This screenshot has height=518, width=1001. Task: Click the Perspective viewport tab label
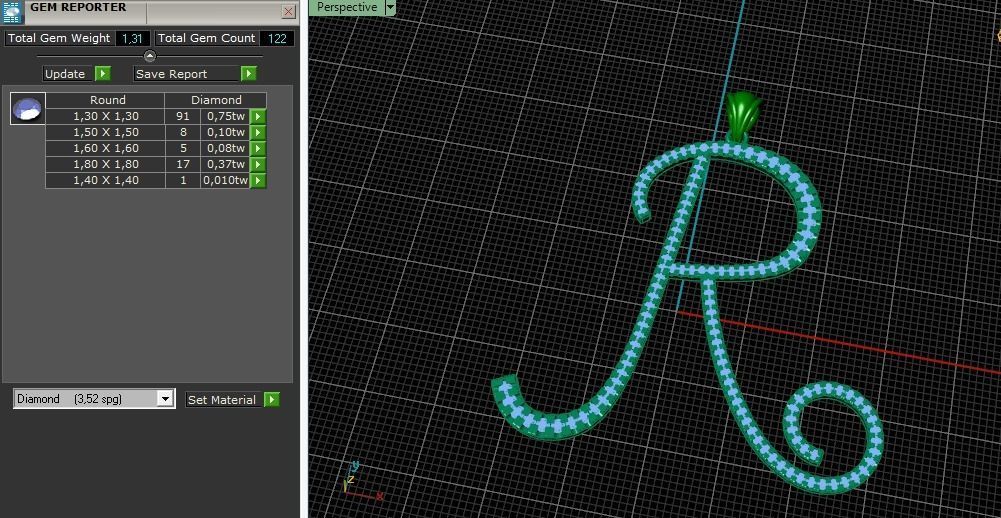(347, 7)
